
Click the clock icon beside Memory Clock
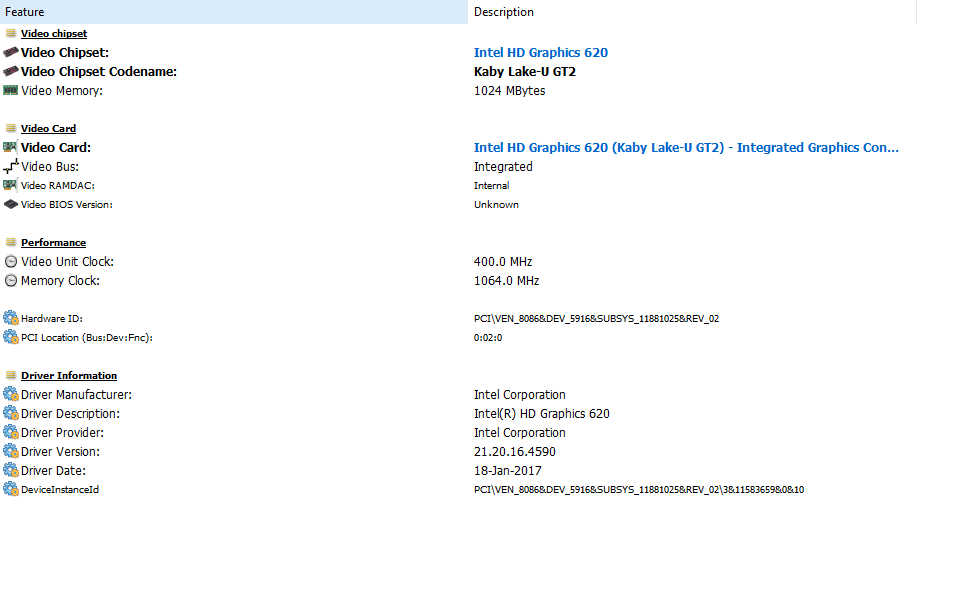pyautogui.click(x=10, y=281)
